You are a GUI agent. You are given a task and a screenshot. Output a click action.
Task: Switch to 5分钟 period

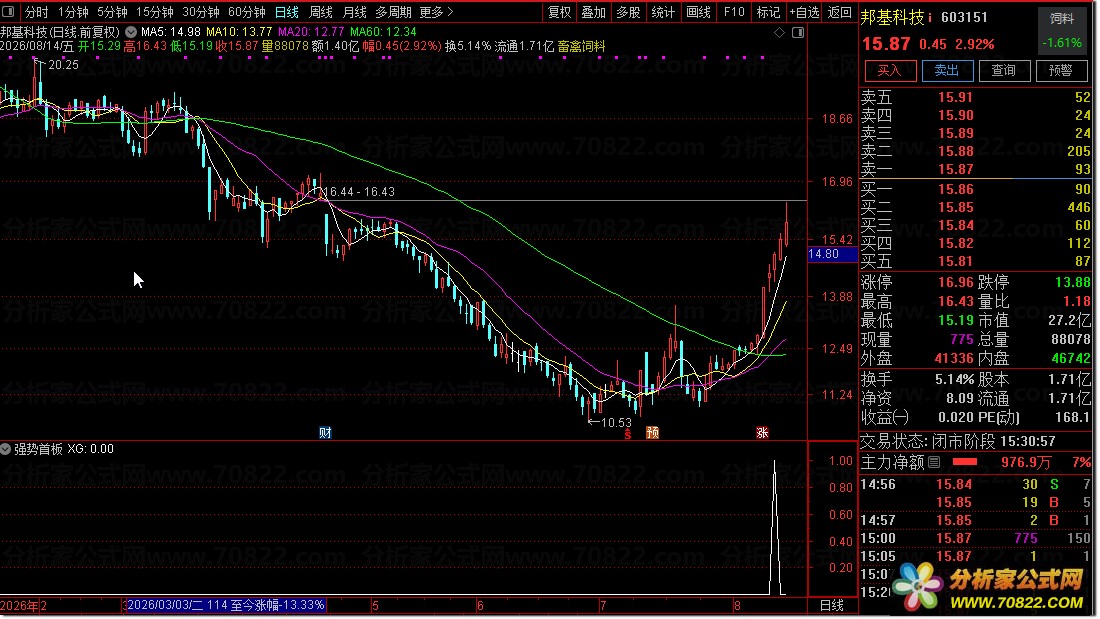[112, 12]
